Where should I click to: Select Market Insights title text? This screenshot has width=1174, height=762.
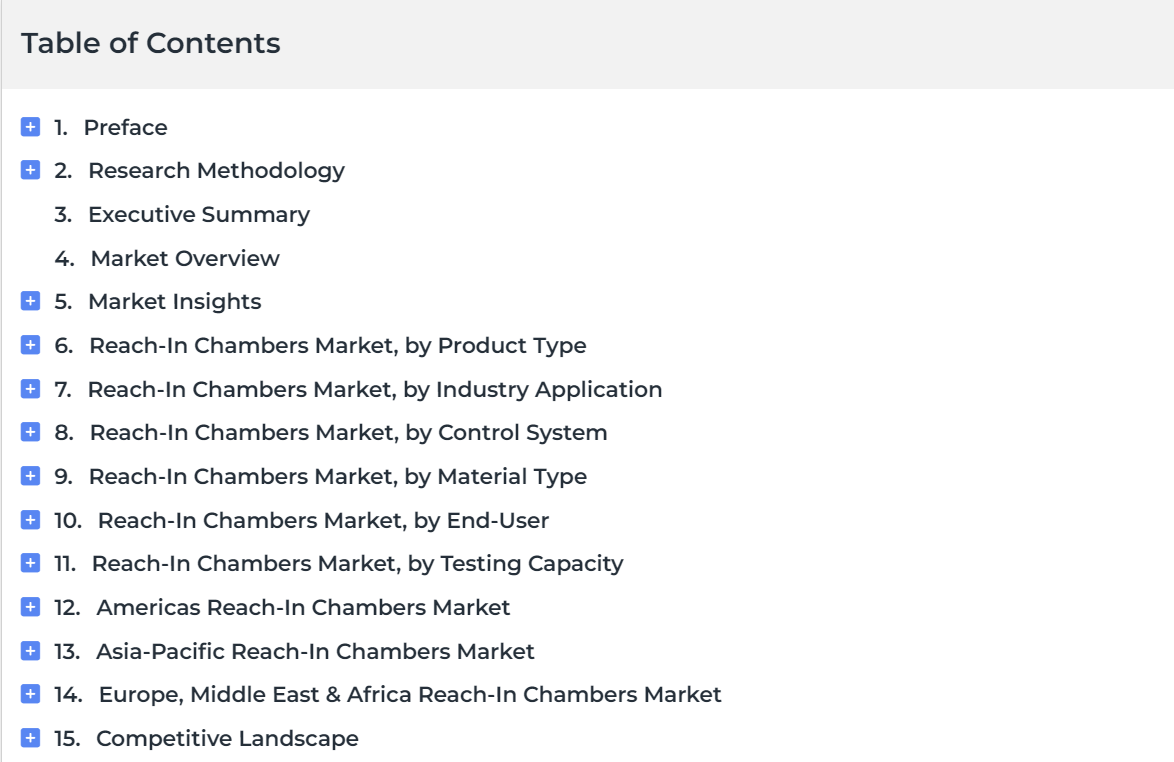click(174, 302)
